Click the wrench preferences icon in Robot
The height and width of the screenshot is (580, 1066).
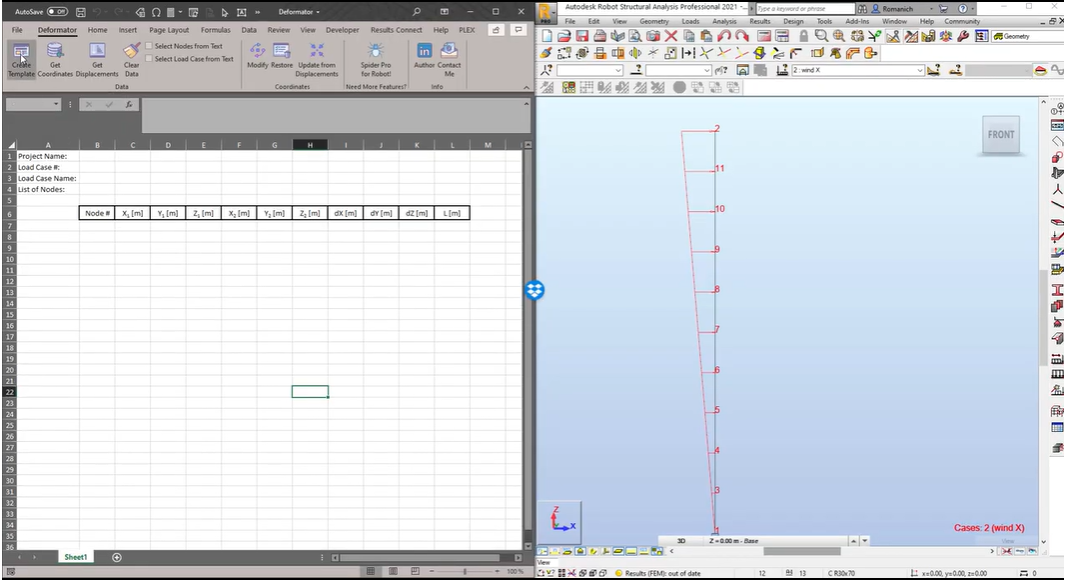point(963,36)
